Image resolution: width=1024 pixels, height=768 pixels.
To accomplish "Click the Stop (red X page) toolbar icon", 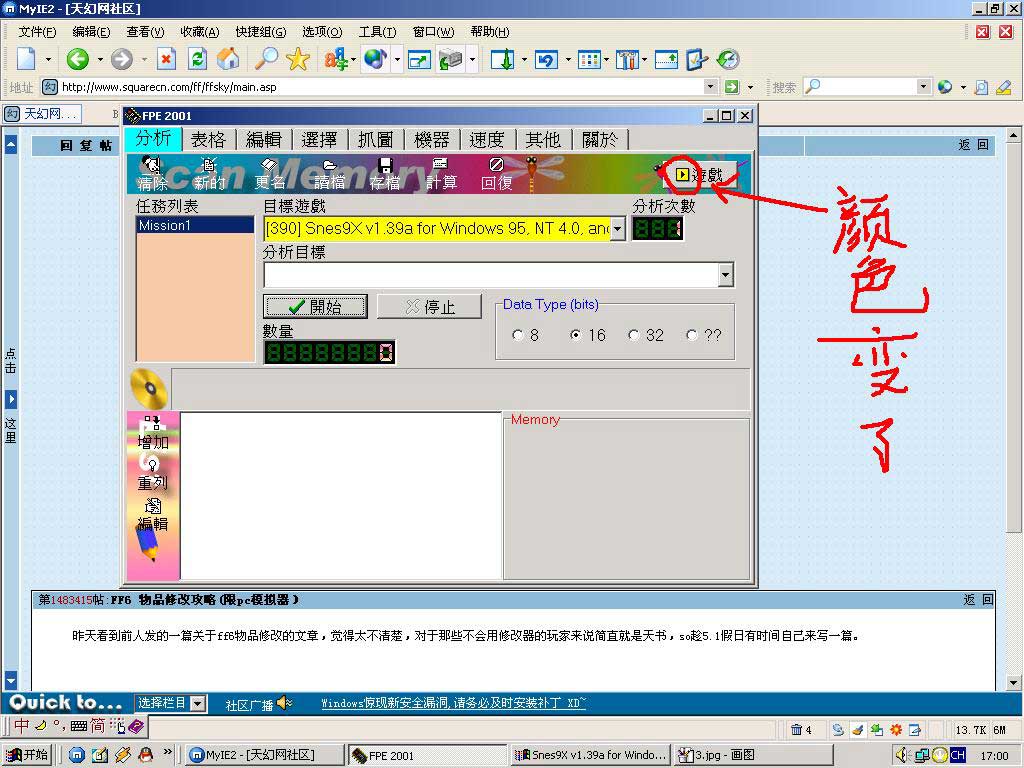I will point(167,59).
